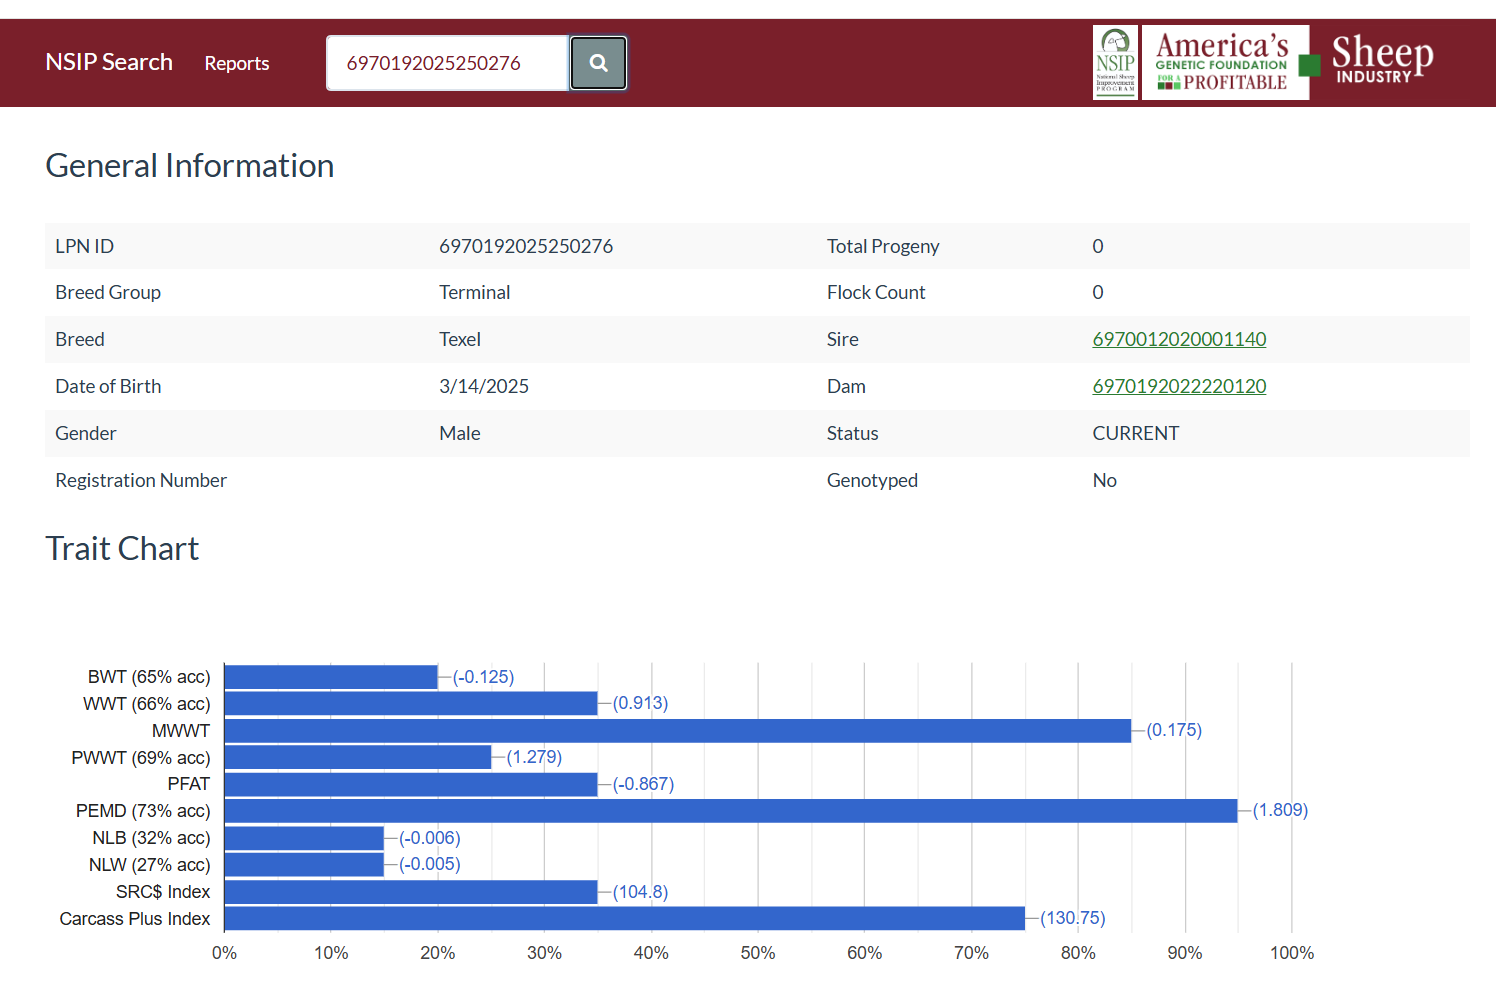Select the PFAT value (-0.867)
1496x1003 pixels.
644,784
